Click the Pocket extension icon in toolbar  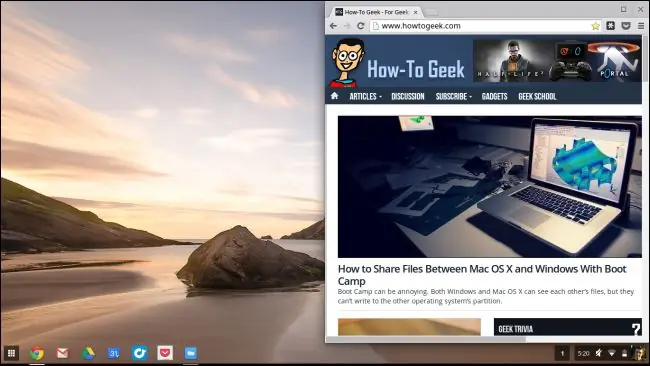tap(626, 26)
